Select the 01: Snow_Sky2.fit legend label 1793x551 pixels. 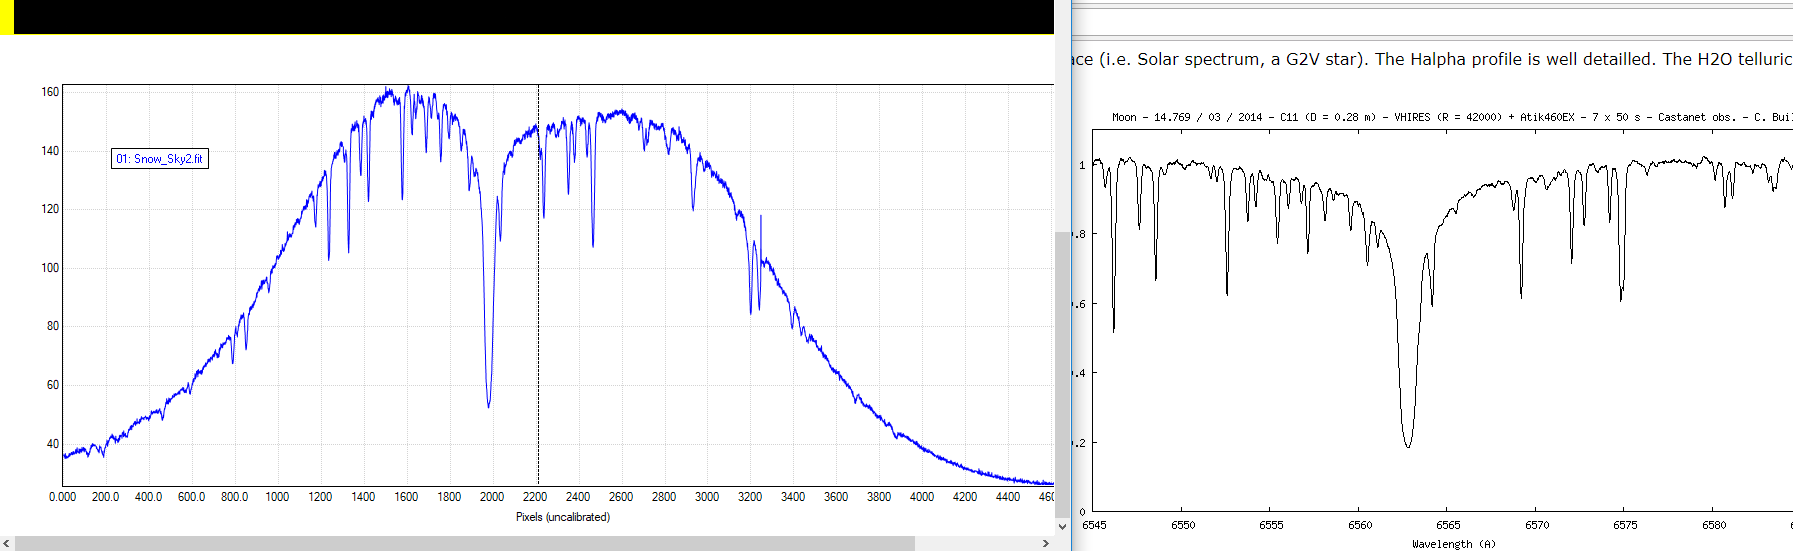point(159,159)
